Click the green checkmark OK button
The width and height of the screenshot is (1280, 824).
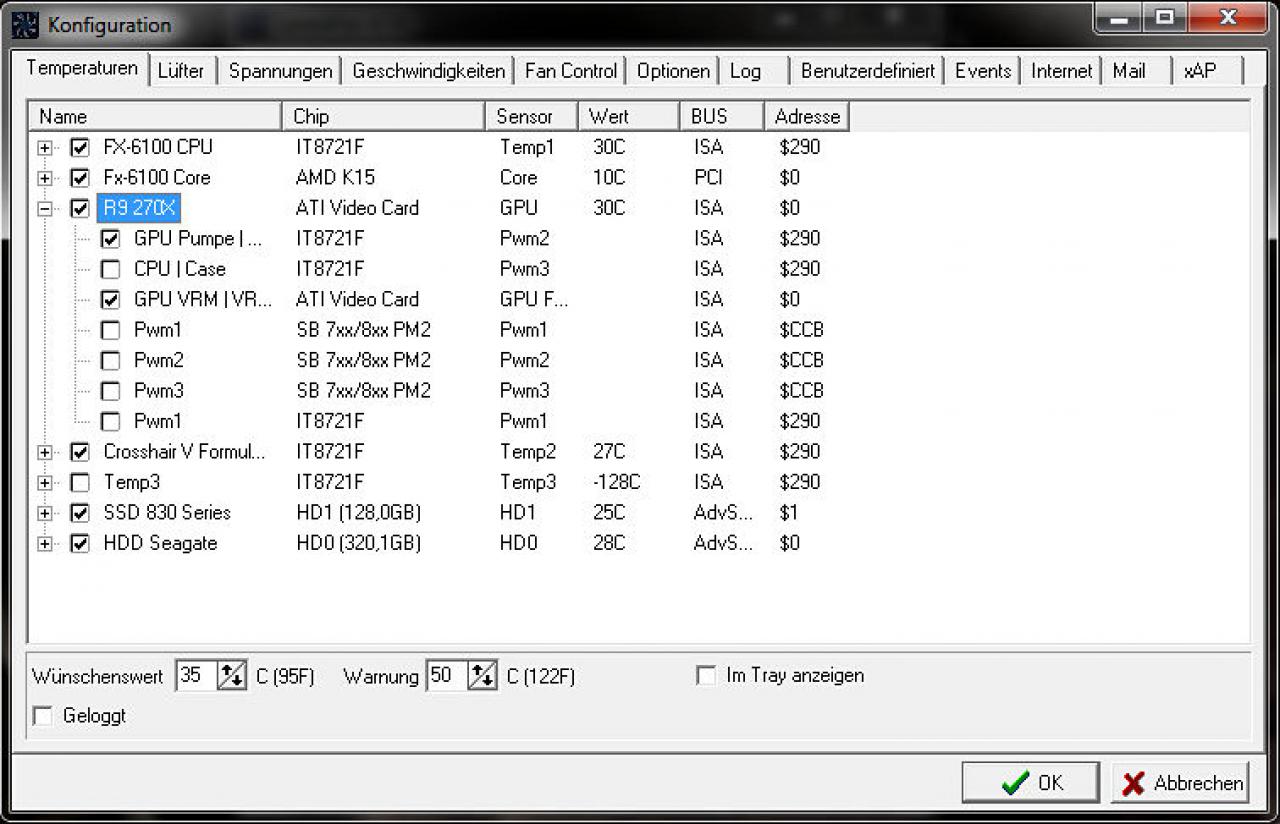pos(1031,782)
